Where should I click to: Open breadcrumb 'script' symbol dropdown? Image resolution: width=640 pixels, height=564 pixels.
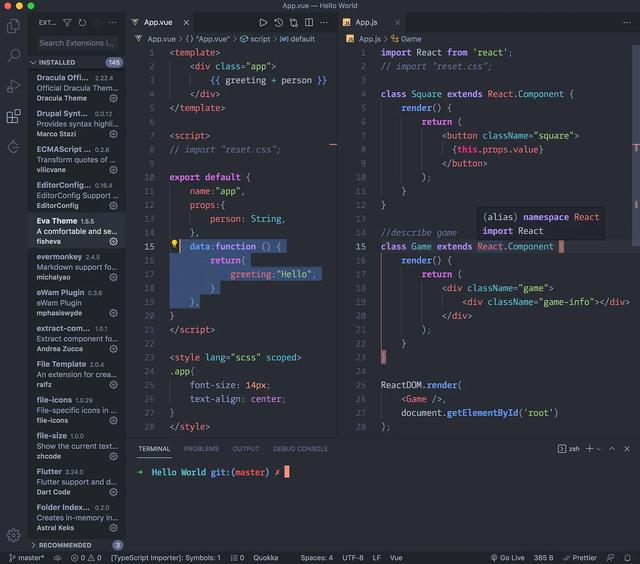point(255,39)
